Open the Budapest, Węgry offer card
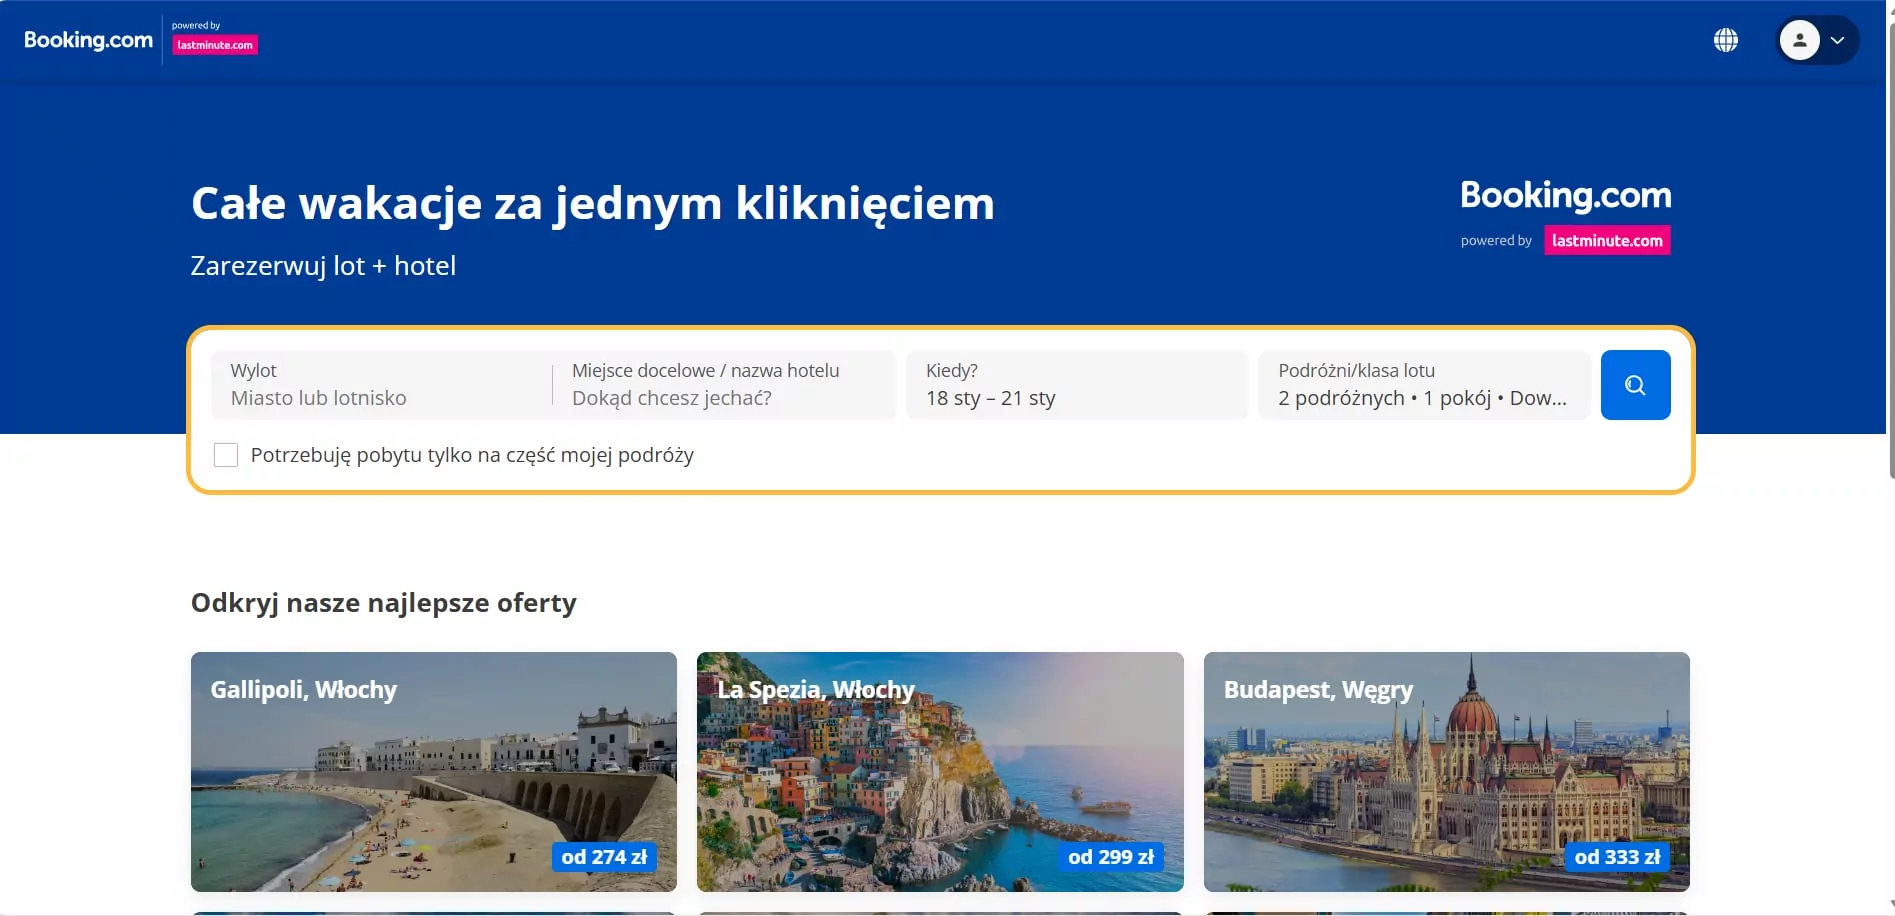This screenshot has height=916, width=1895. (1447, 772)
